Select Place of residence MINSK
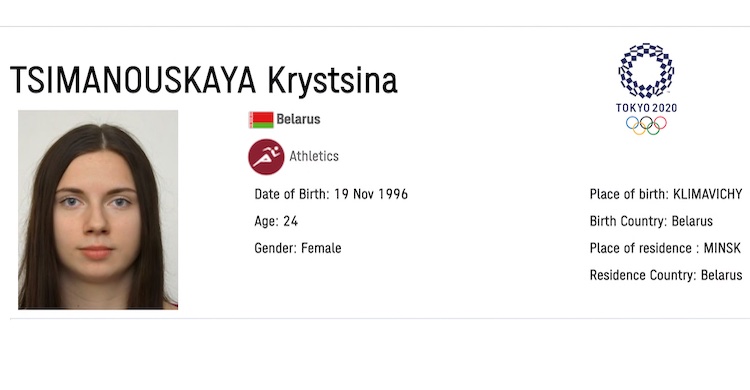The image size is (750, 390). point(665,248)
